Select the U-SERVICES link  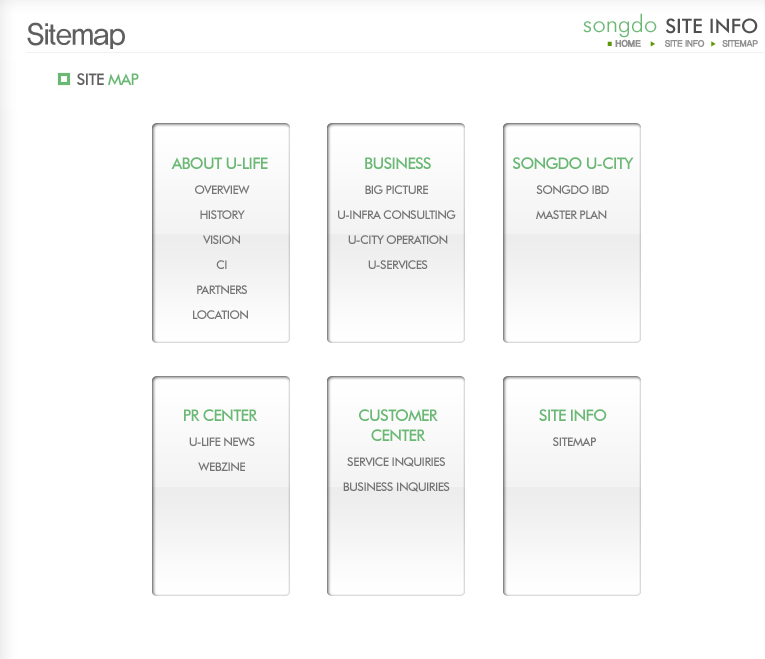[x=397, y=265]
